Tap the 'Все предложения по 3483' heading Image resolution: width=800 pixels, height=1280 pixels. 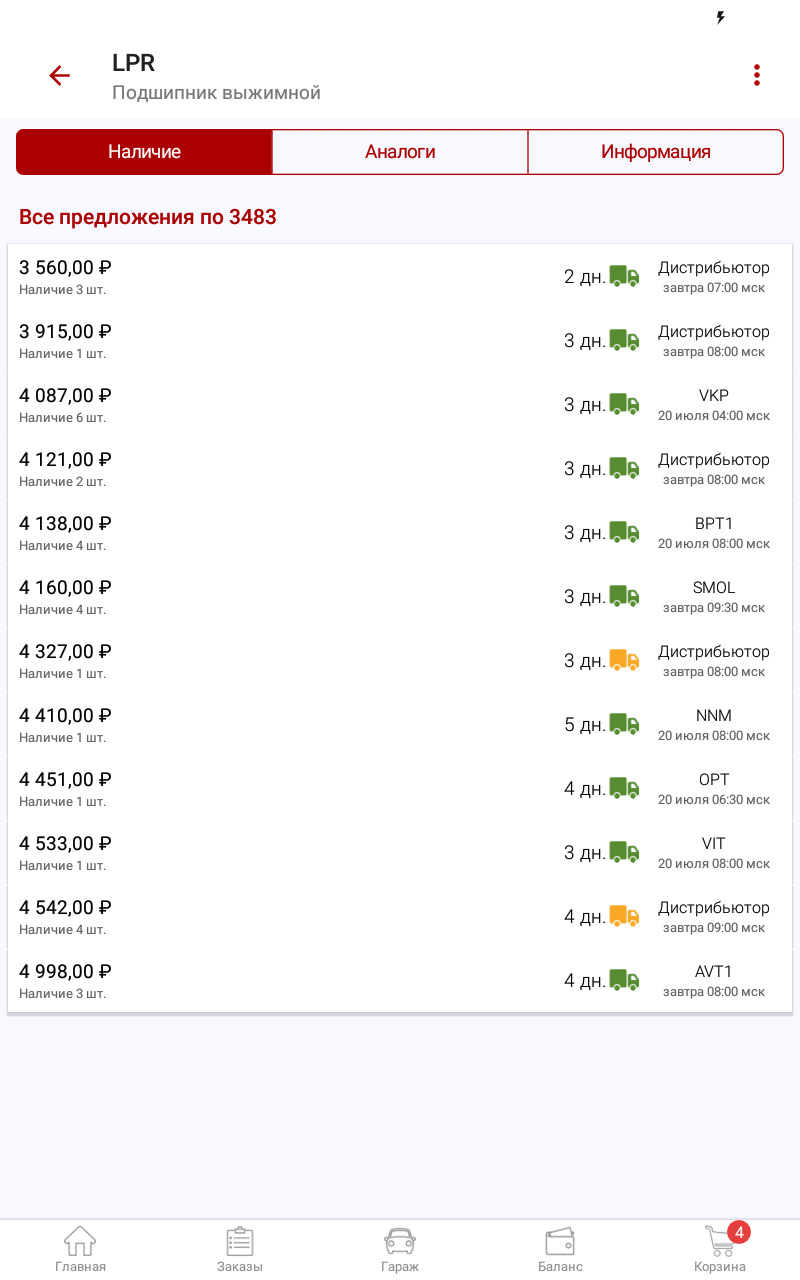(x=148, y=217)
